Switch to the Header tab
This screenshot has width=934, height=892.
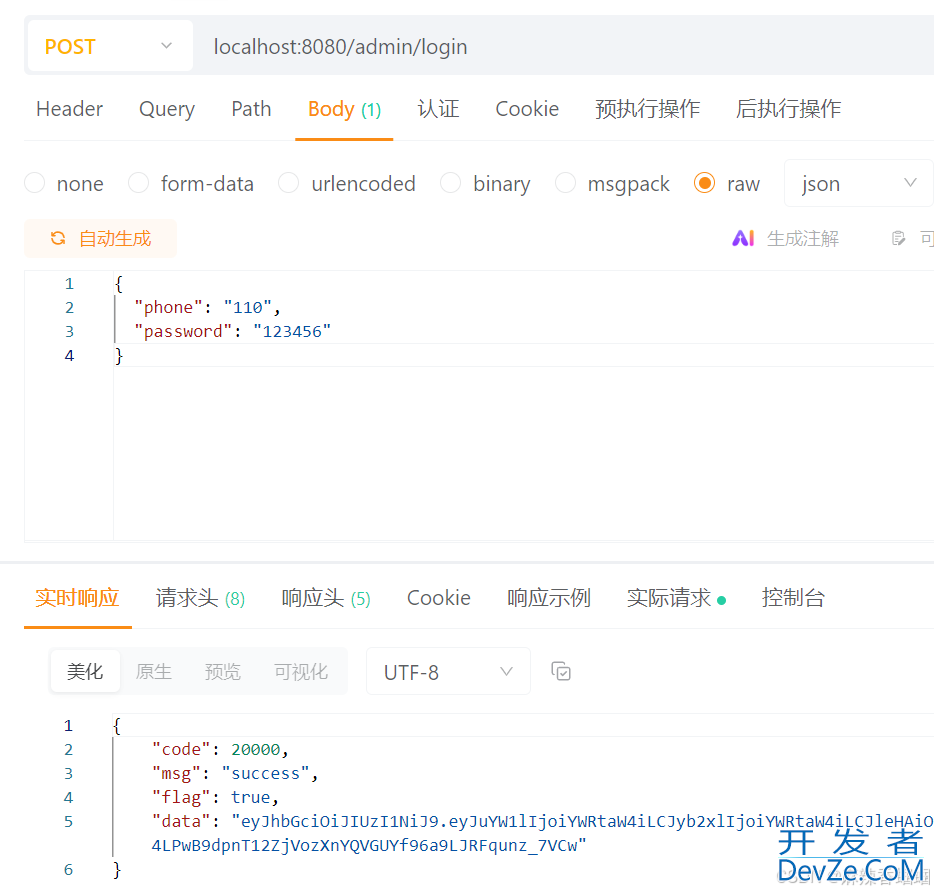[69, 109]
